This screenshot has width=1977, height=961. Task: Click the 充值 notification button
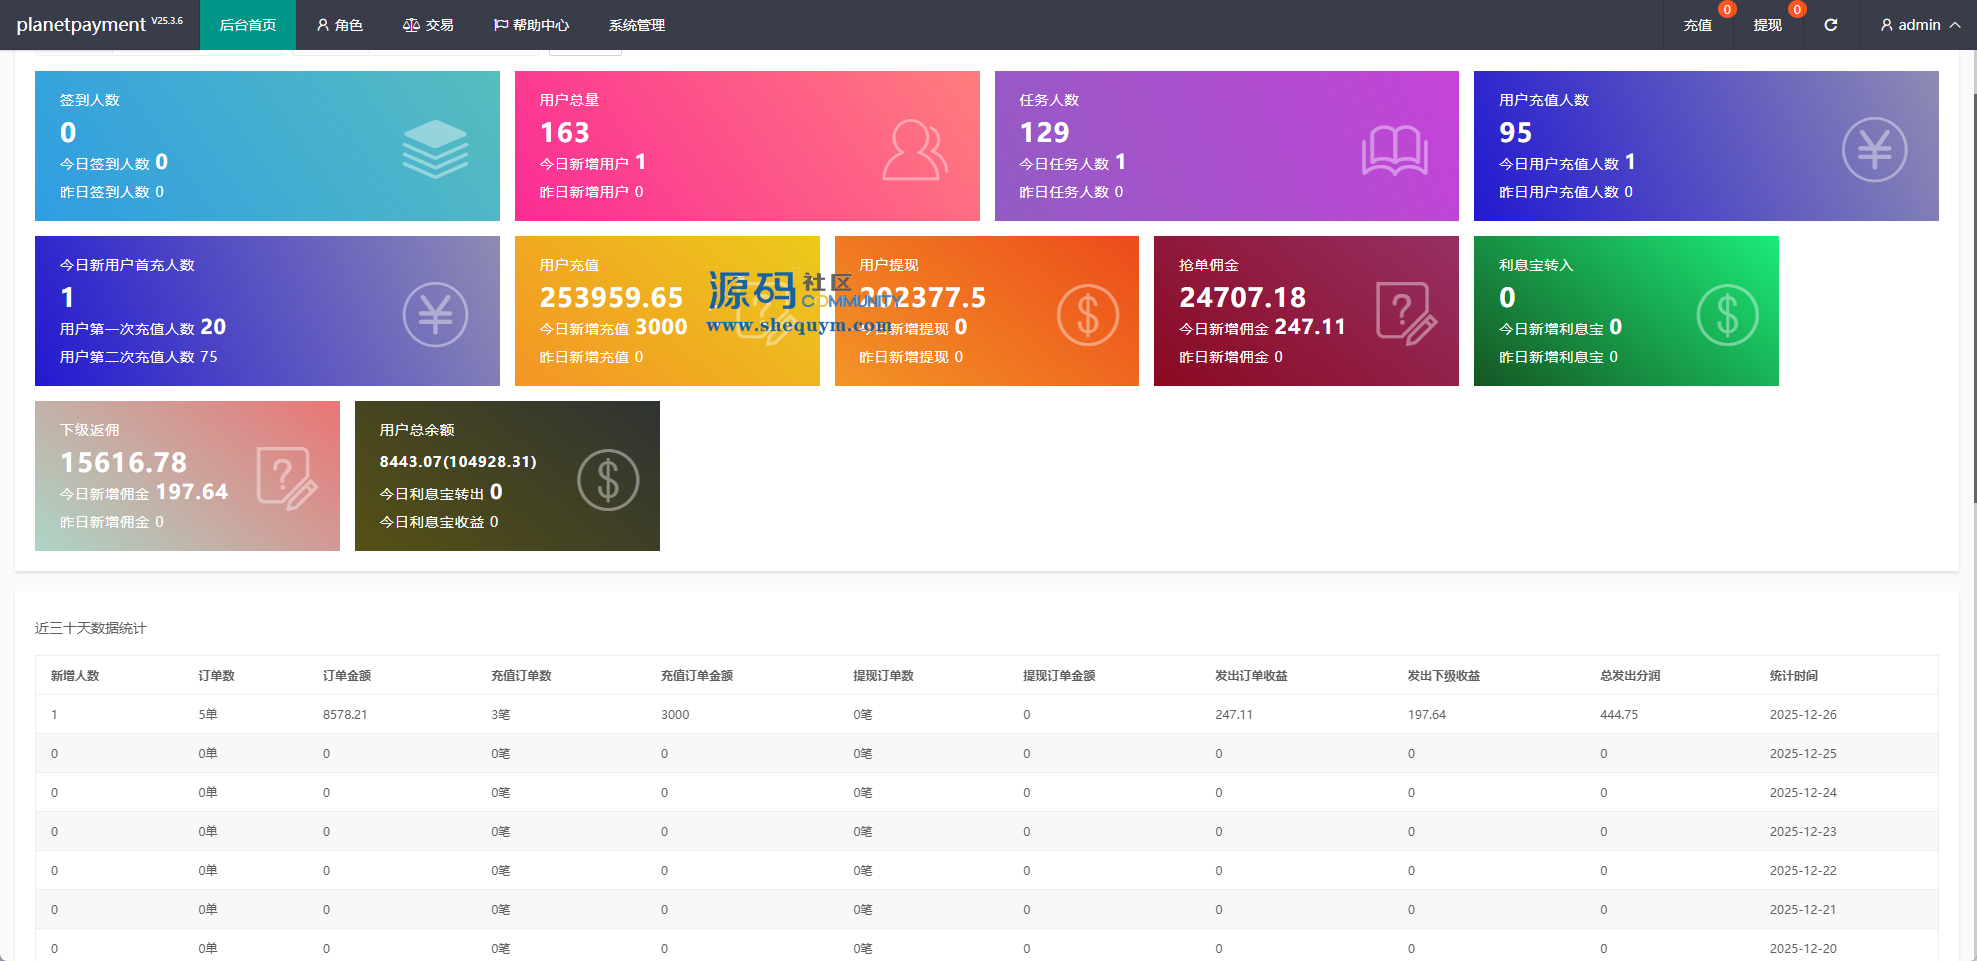coord(1697,25)
